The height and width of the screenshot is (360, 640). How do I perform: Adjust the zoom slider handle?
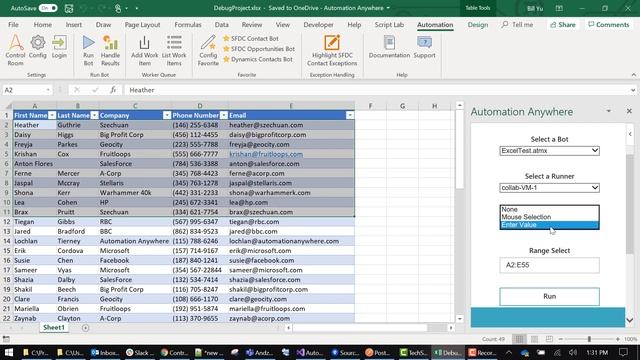pos(589,339)
